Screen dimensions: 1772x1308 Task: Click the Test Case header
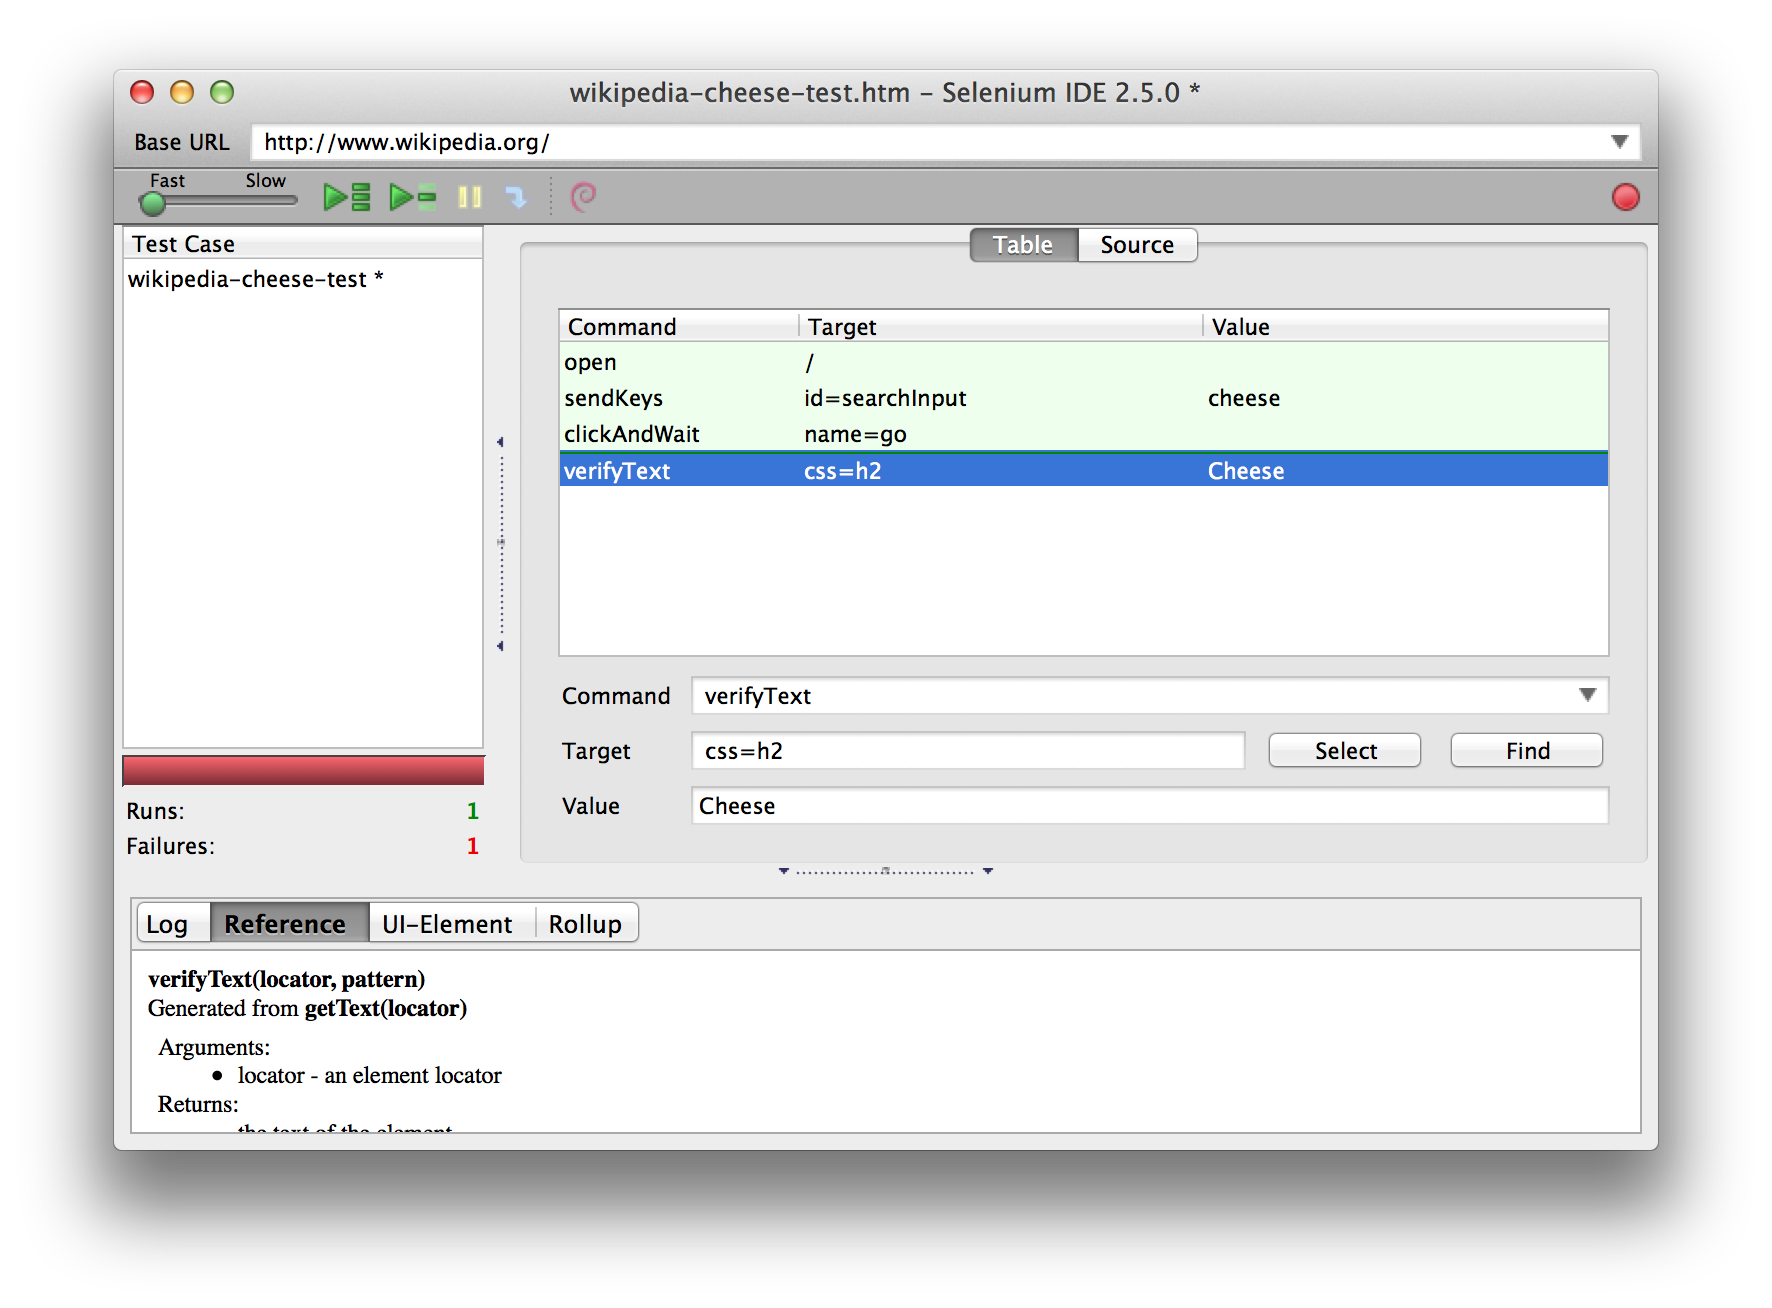click(x=303, y=244)
